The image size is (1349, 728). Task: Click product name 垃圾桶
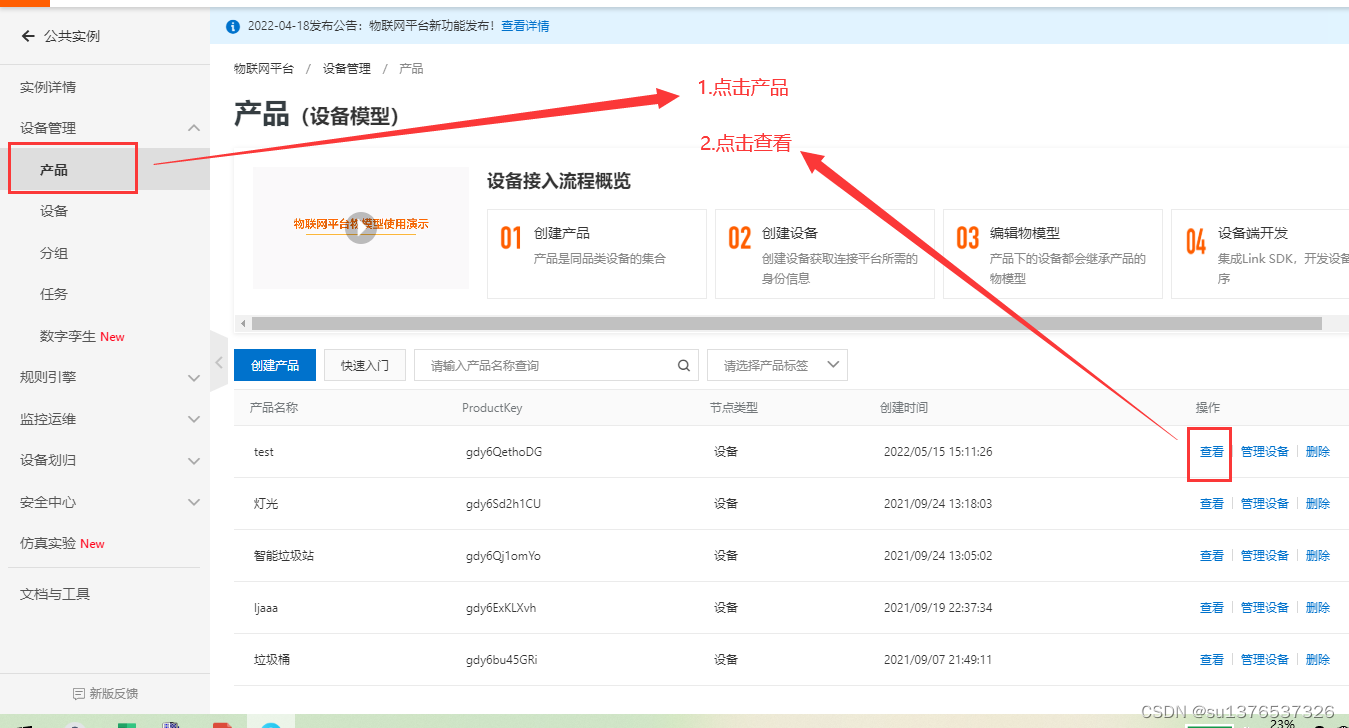[x=272, y=660]
